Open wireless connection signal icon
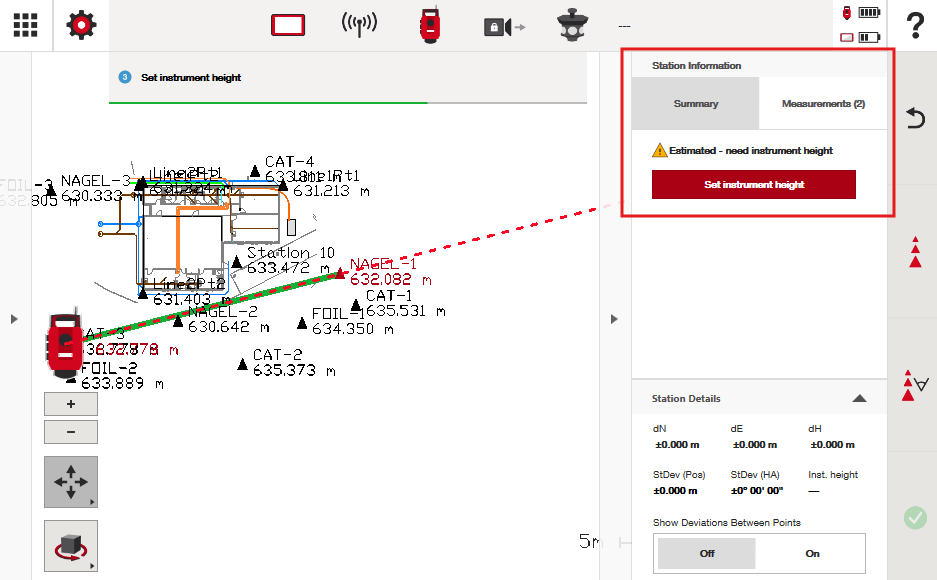 (359, 25)
